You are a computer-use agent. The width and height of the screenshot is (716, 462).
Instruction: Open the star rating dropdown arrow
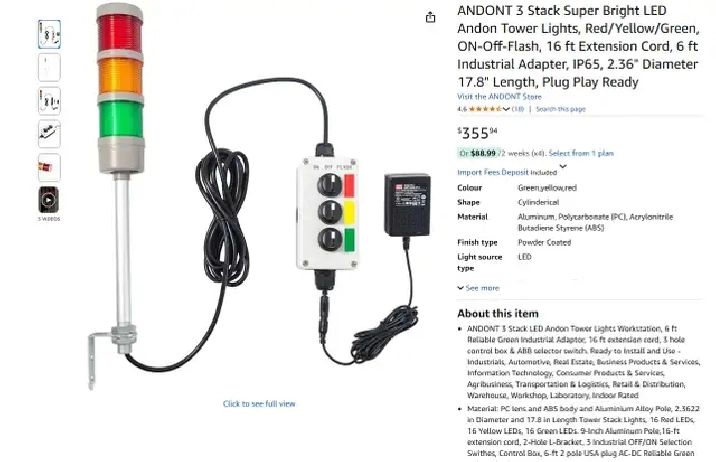tap(506, 109)
